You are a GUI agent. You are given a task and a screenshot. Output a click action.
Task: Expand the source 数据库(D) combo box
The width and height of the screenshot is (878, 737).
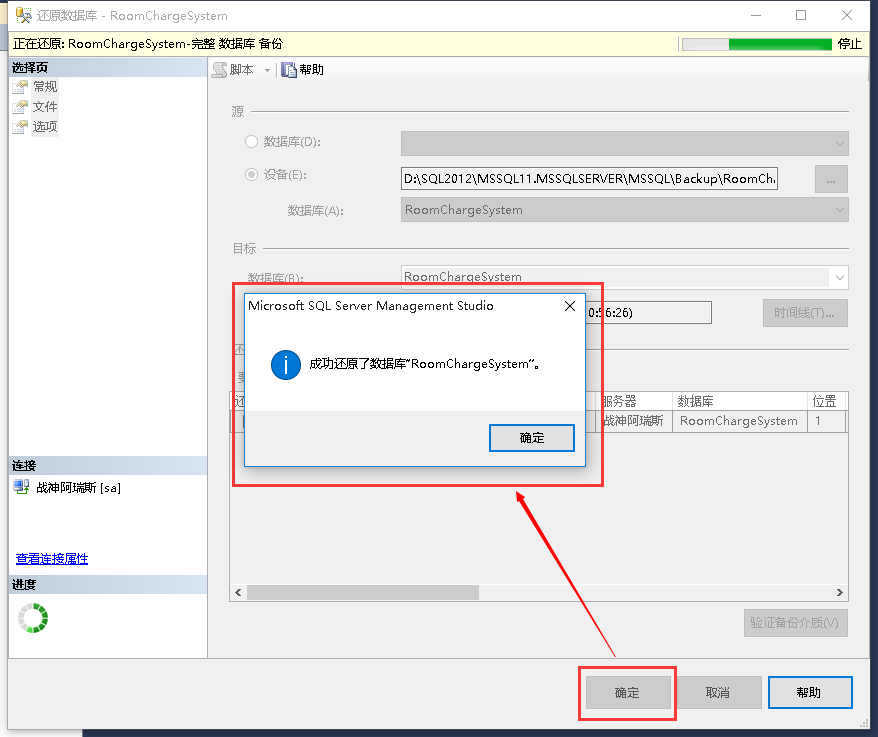839,143
